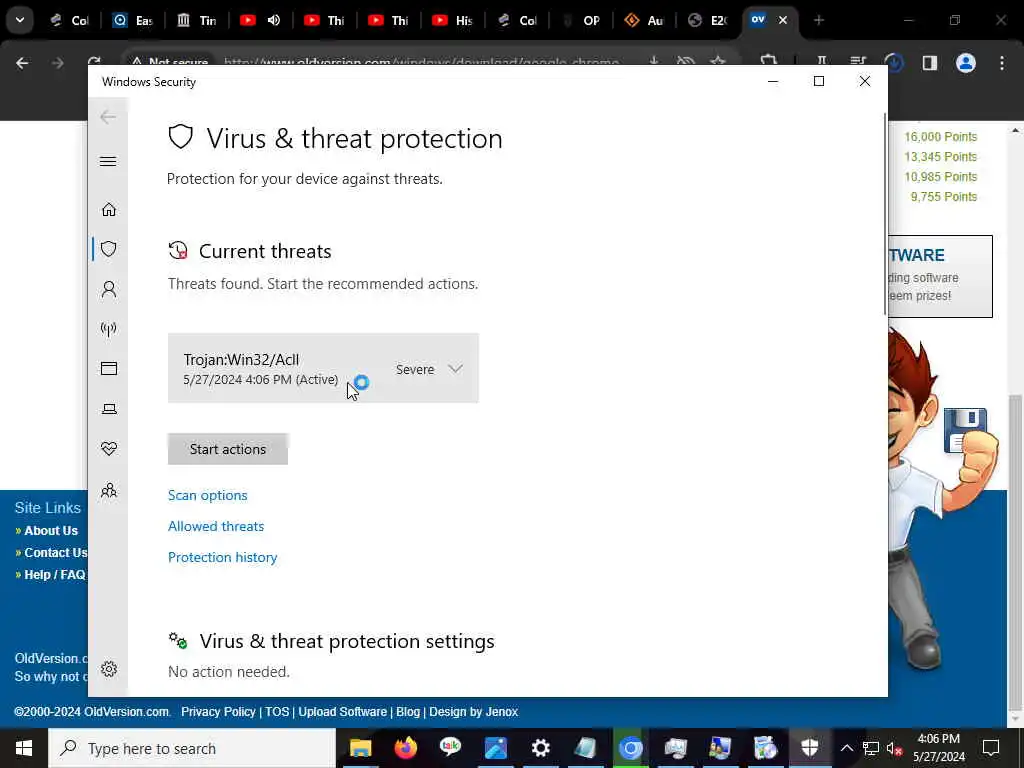1024x768 pixels.
Task: Click the Severe severity label
Action: pyautogui.click(x=415, y=369)
